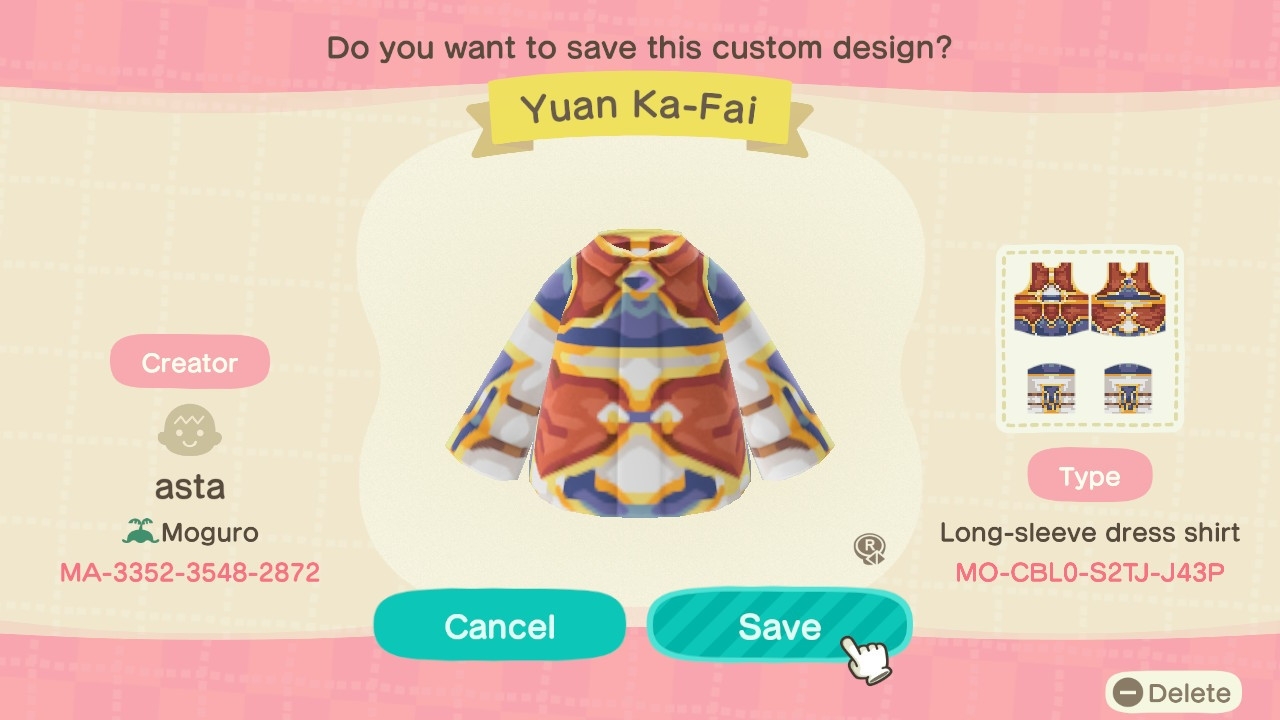Image resolution: width=1280 pixels, height=720 pixels.
Task: Select the shirt front pattern thumbnail
Action: coord(1050,299)
